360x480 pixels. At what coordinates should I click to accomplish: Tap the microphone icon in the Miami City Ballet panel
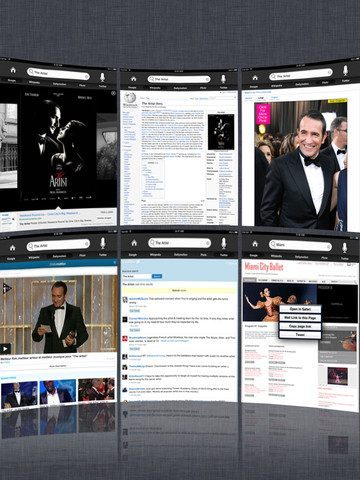(345, 247)
